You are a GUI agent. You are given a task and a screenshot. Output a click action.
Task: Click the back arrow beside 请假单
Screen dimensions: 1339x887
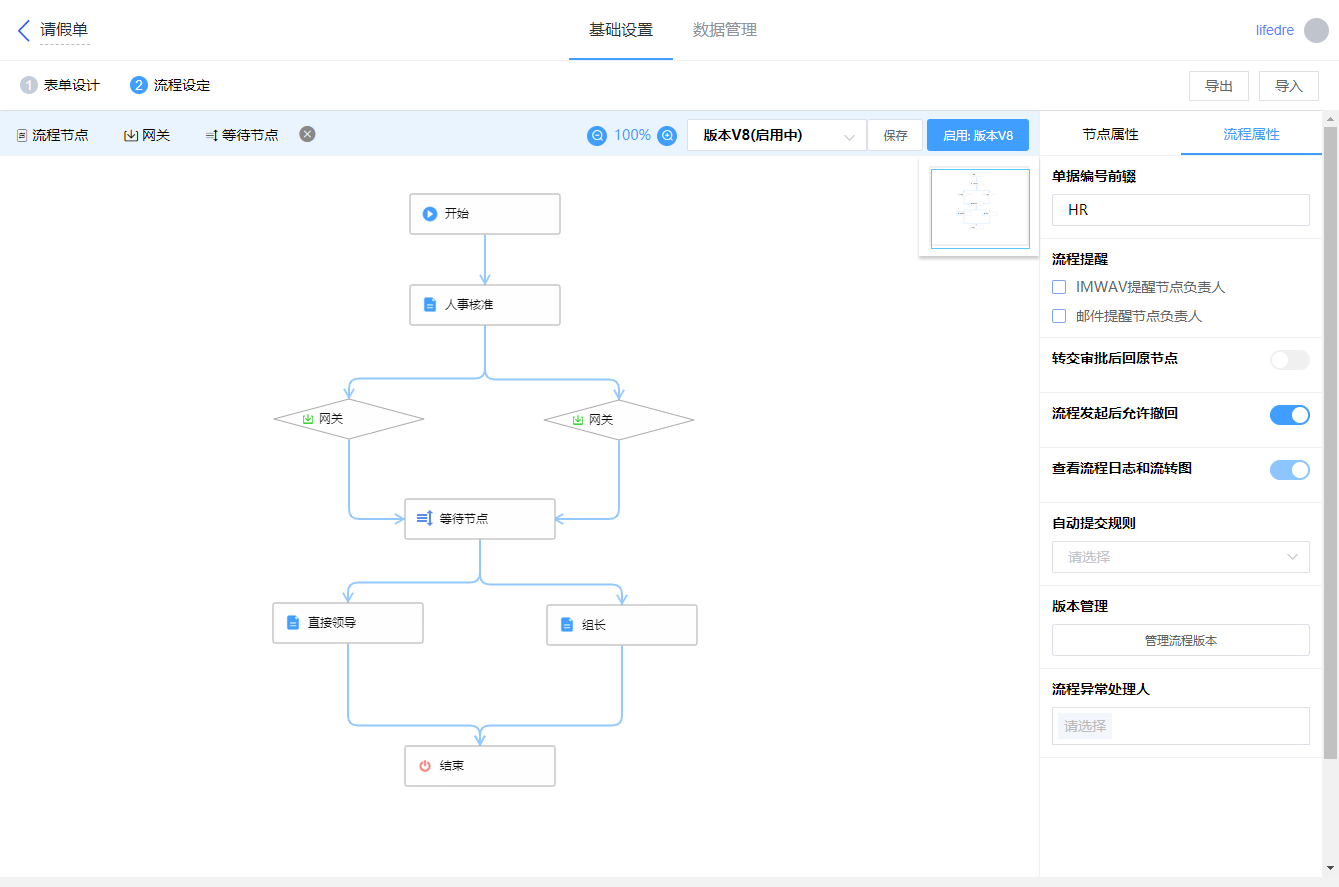[x=24, y=30]
